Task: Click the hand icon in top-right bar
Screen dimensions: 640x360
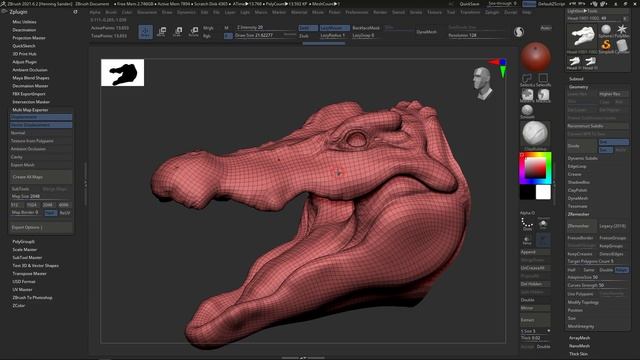Action: [x=594, y=4]
